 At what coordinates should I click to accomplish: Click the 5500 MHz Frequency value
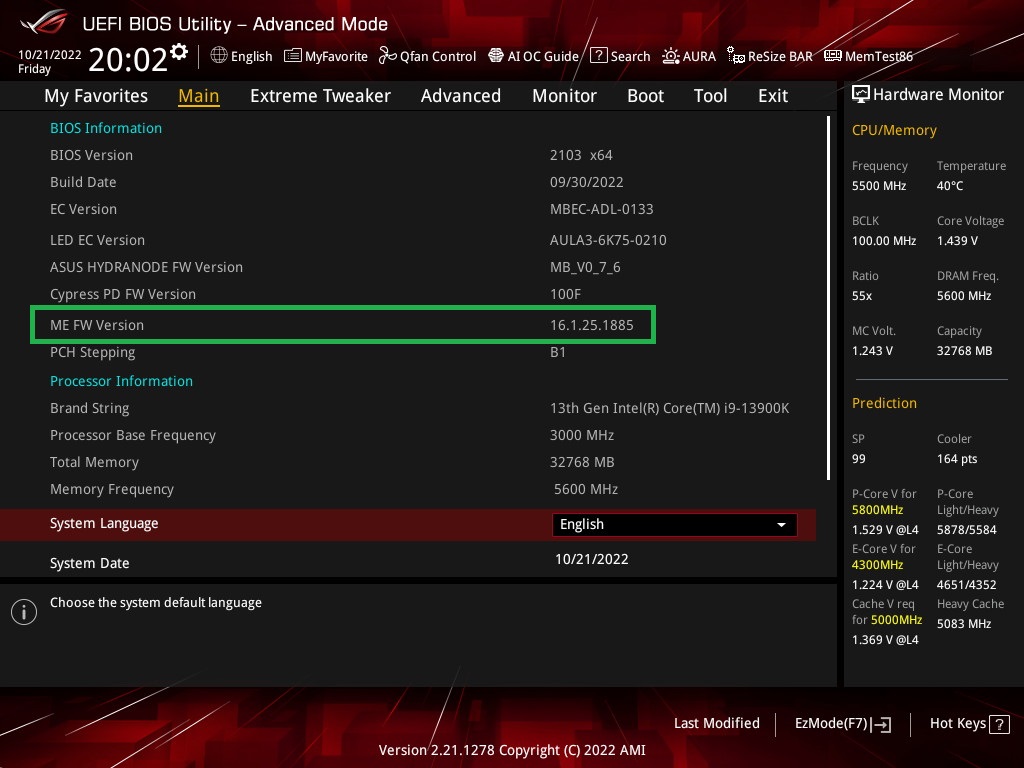point(879,186)
